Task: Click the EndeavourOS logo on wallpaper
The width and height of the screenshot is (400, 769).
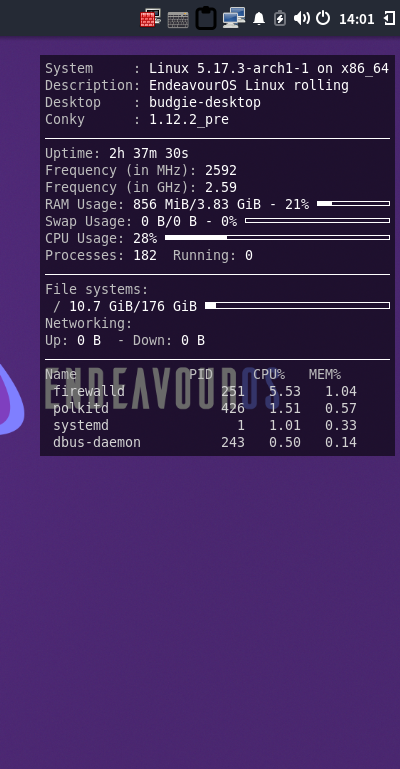Action: pyautogui.click(x=11, y=398)
